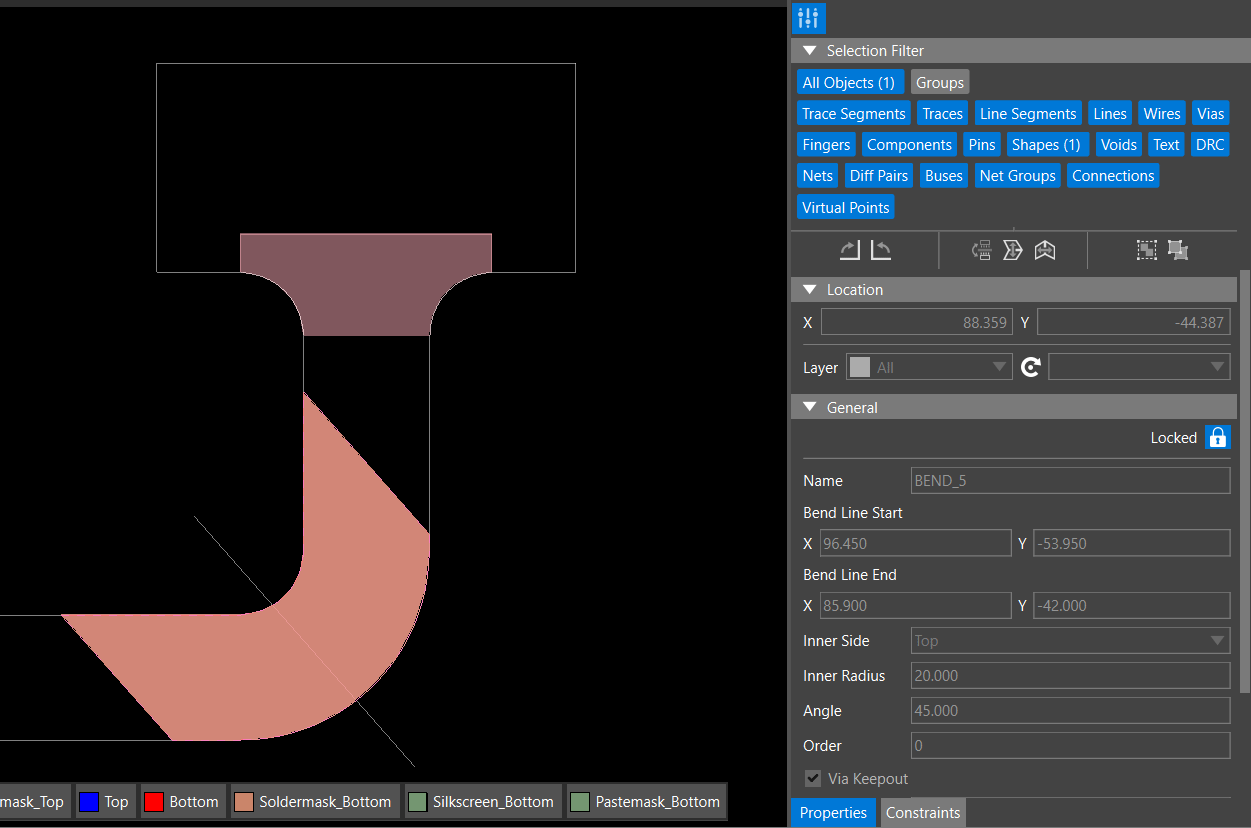Click the Angle field 45.000
Image resolution: width=1251 pixels, height=828 pixels.
1071,711
